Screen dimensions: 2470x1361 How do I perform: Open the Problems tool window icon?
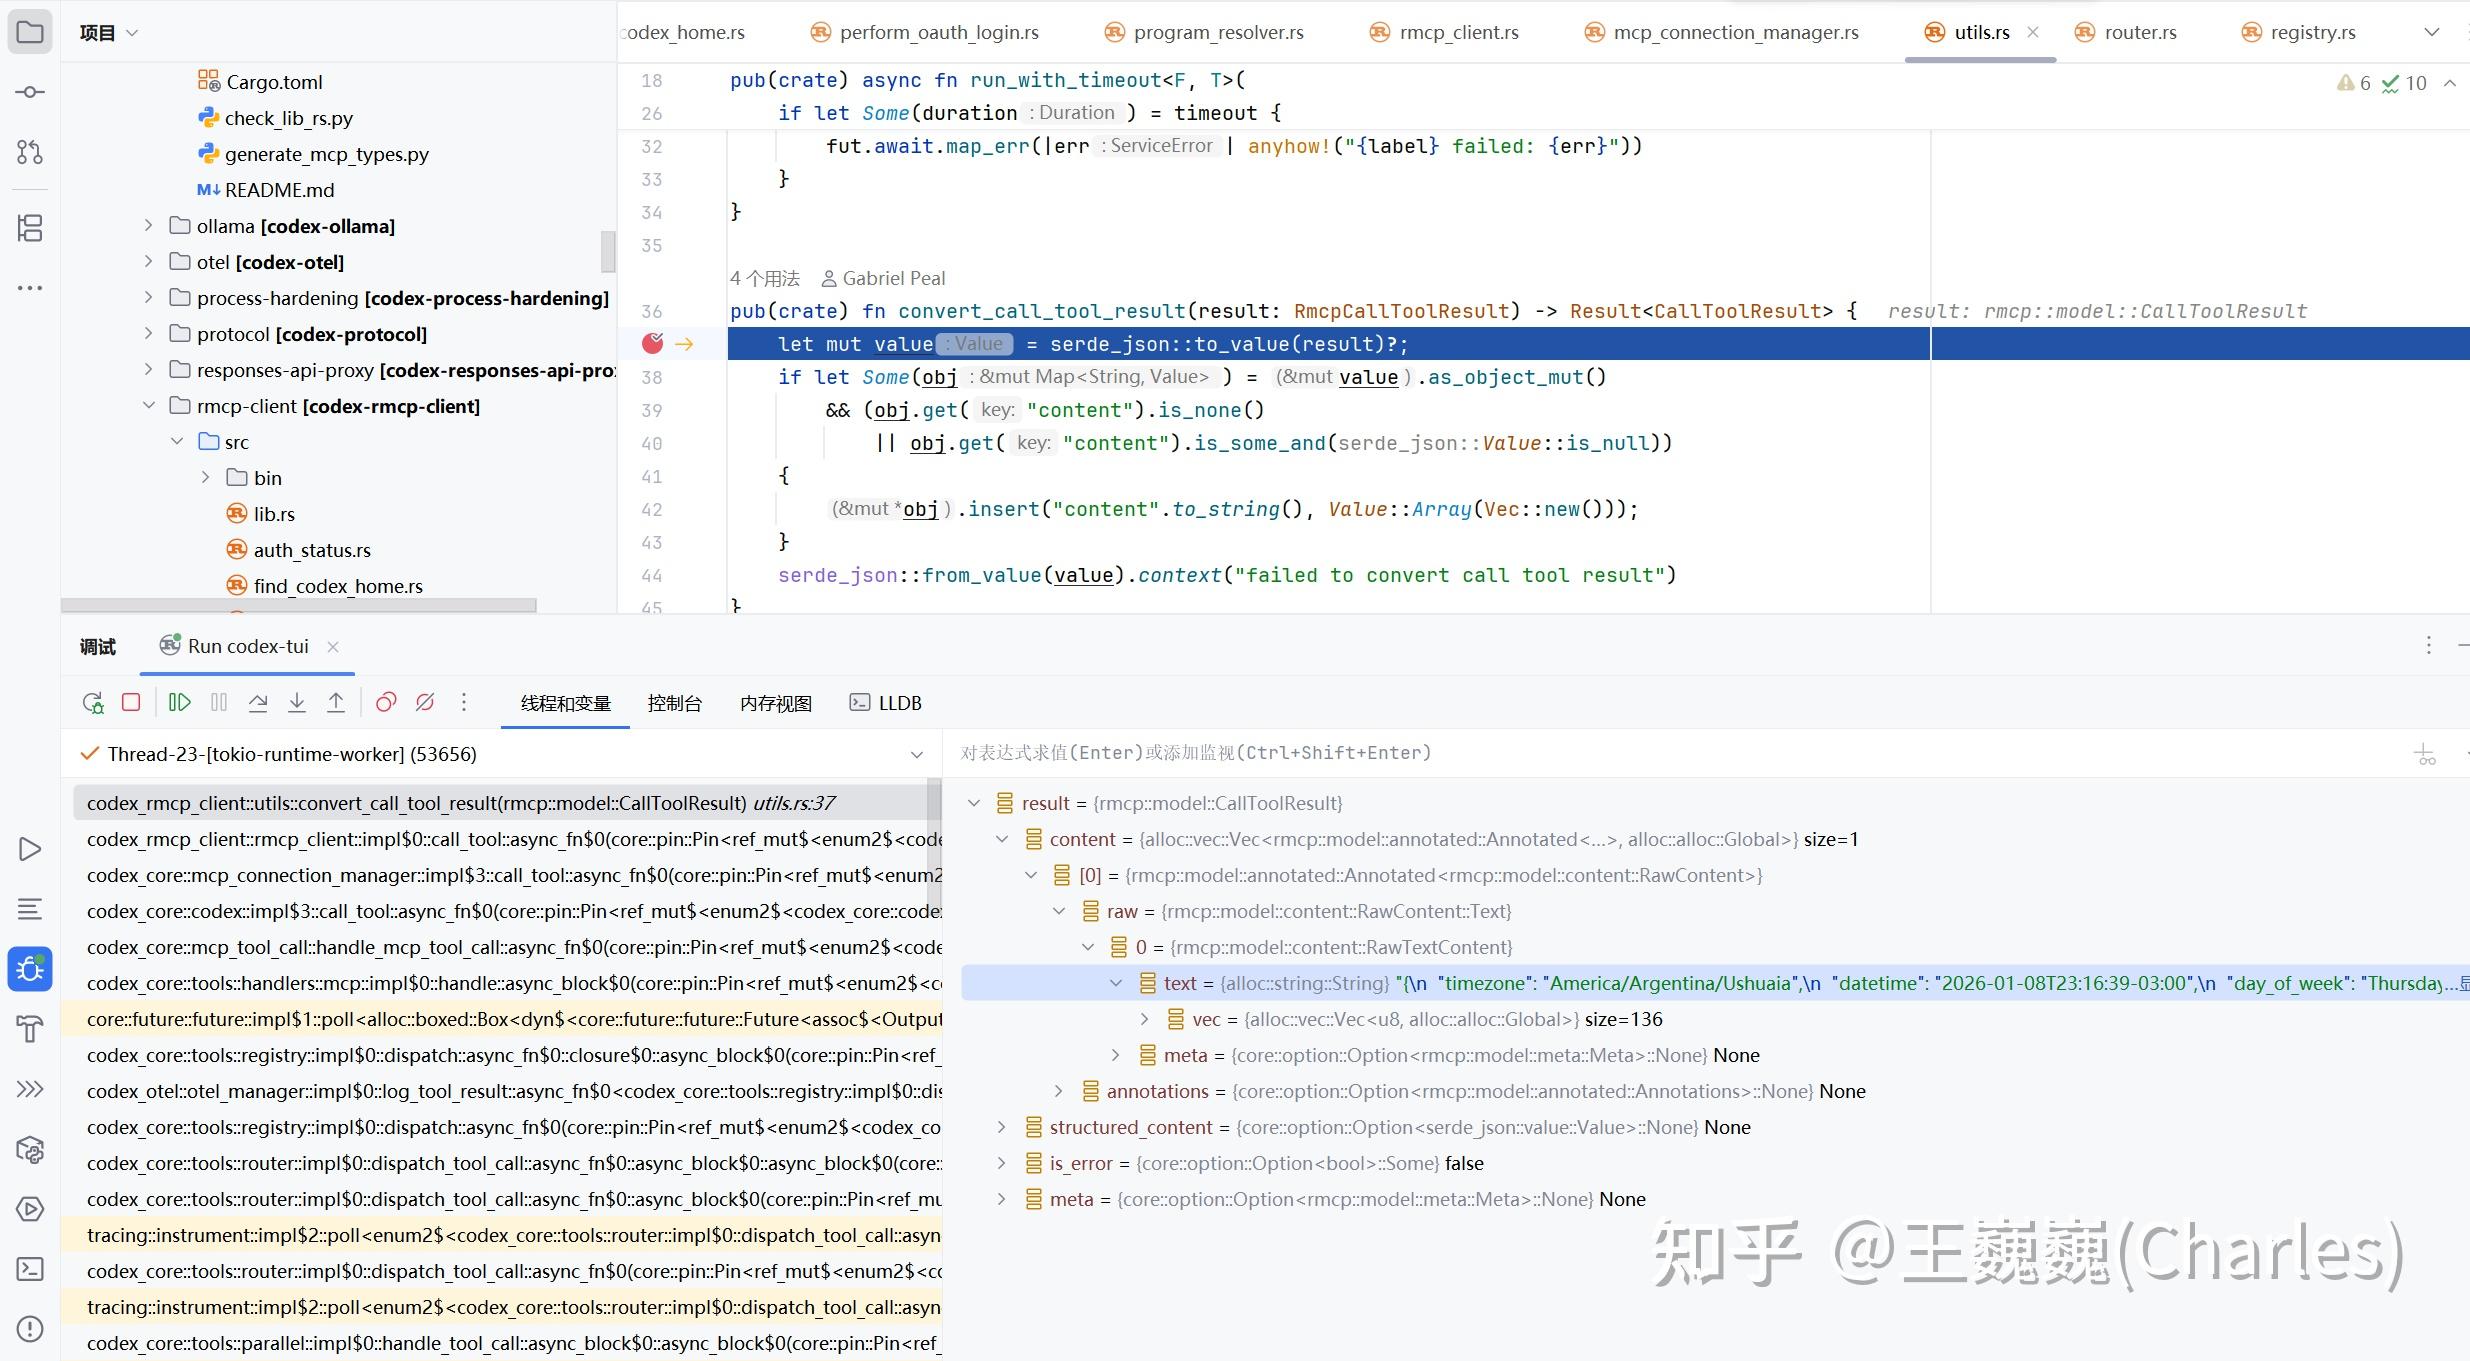[x=30, y=1329]
